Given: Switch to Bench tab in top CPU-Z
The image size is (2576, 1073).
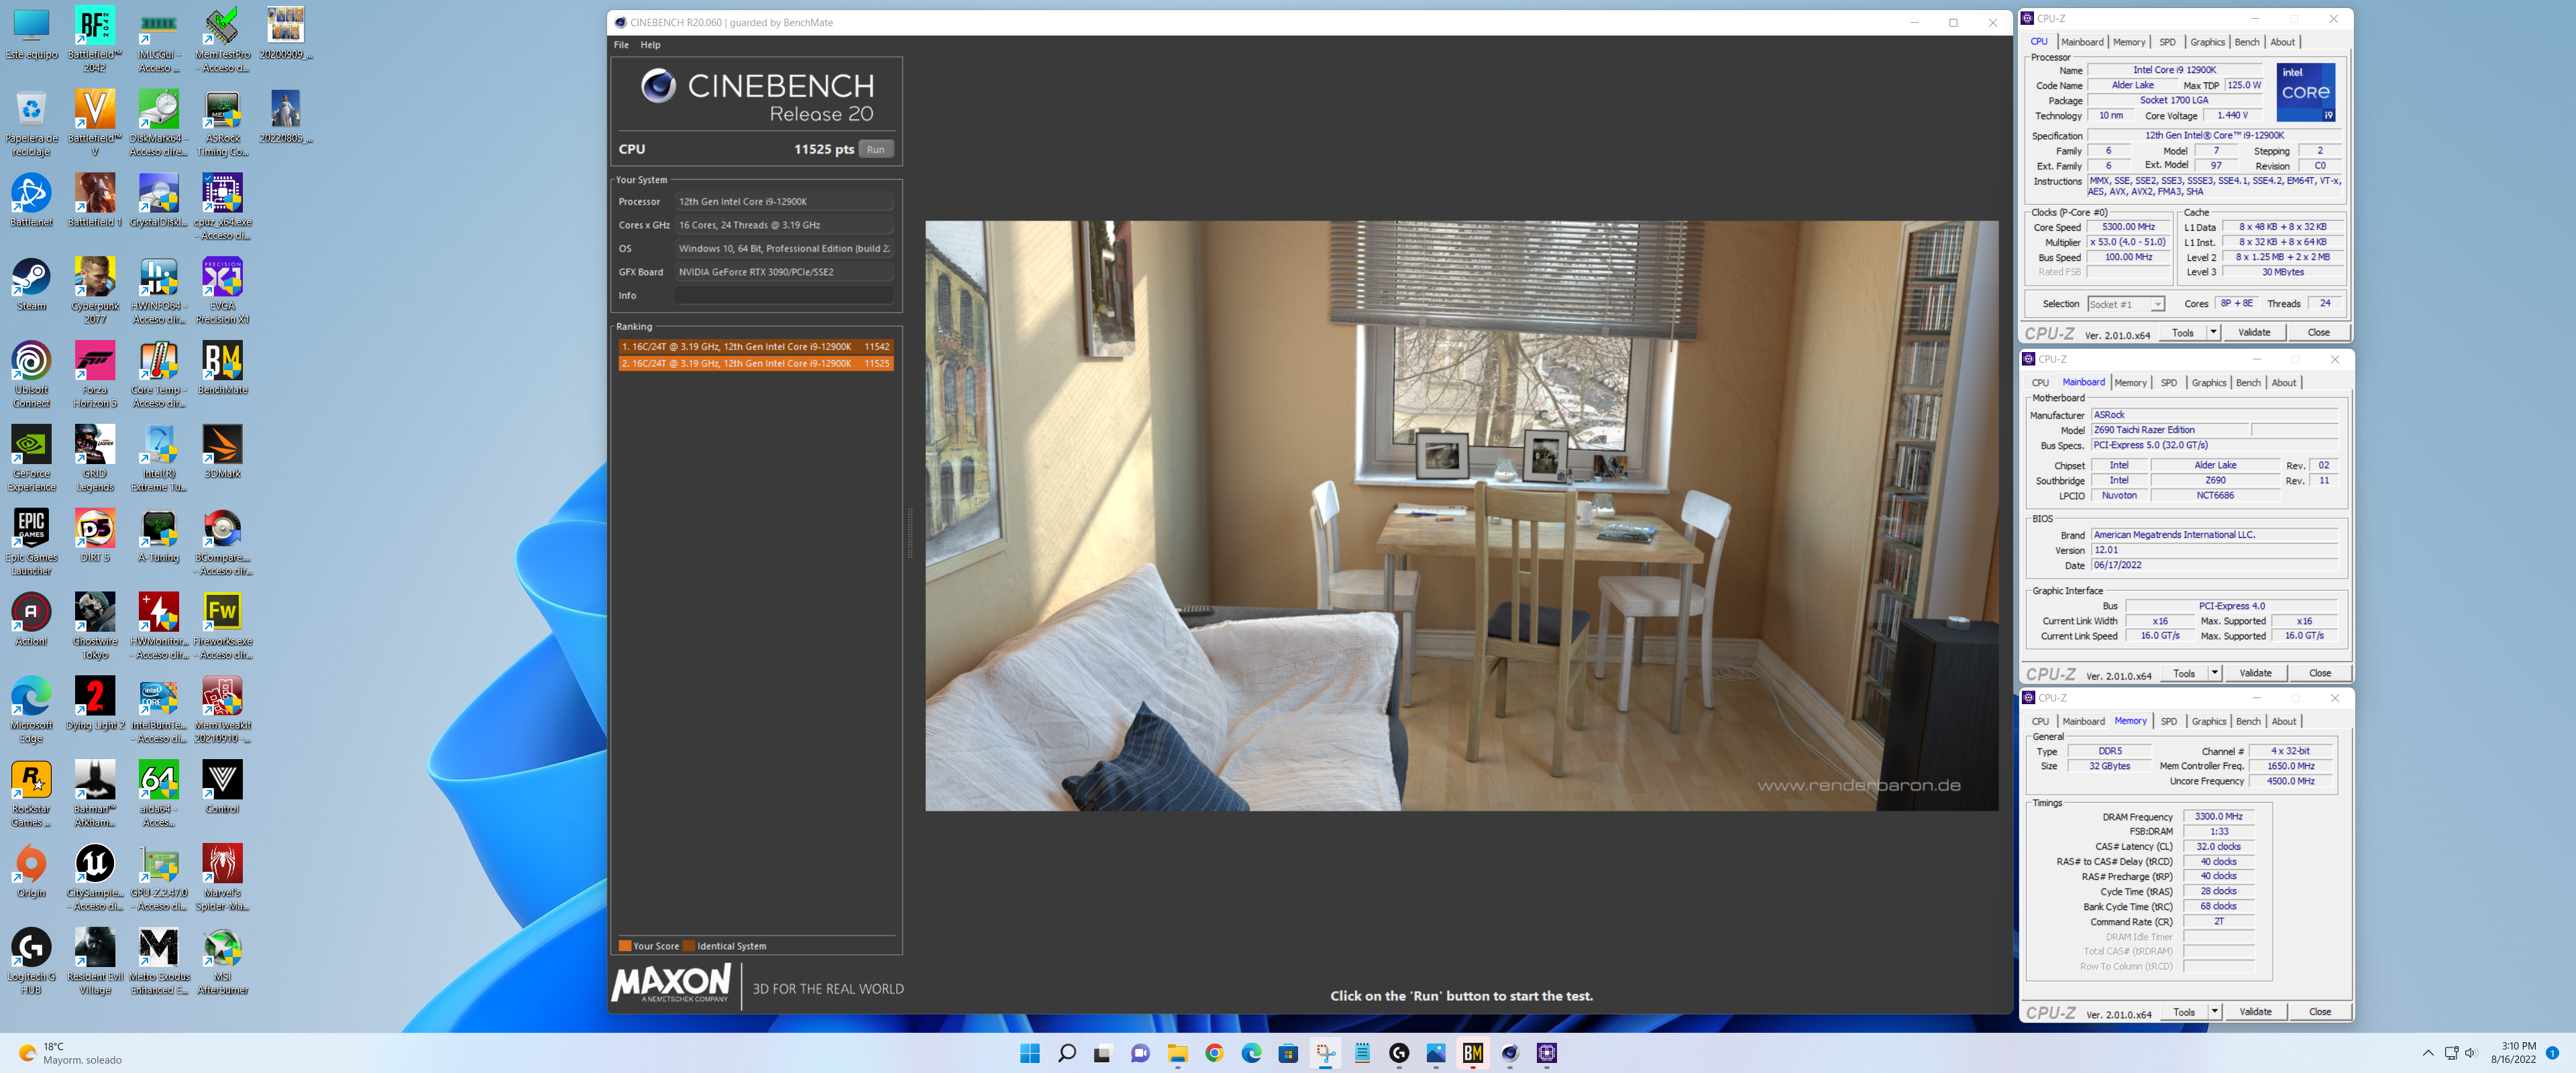Looking at the screenshot, I should pyautogui.click(x=2247, y=42).
